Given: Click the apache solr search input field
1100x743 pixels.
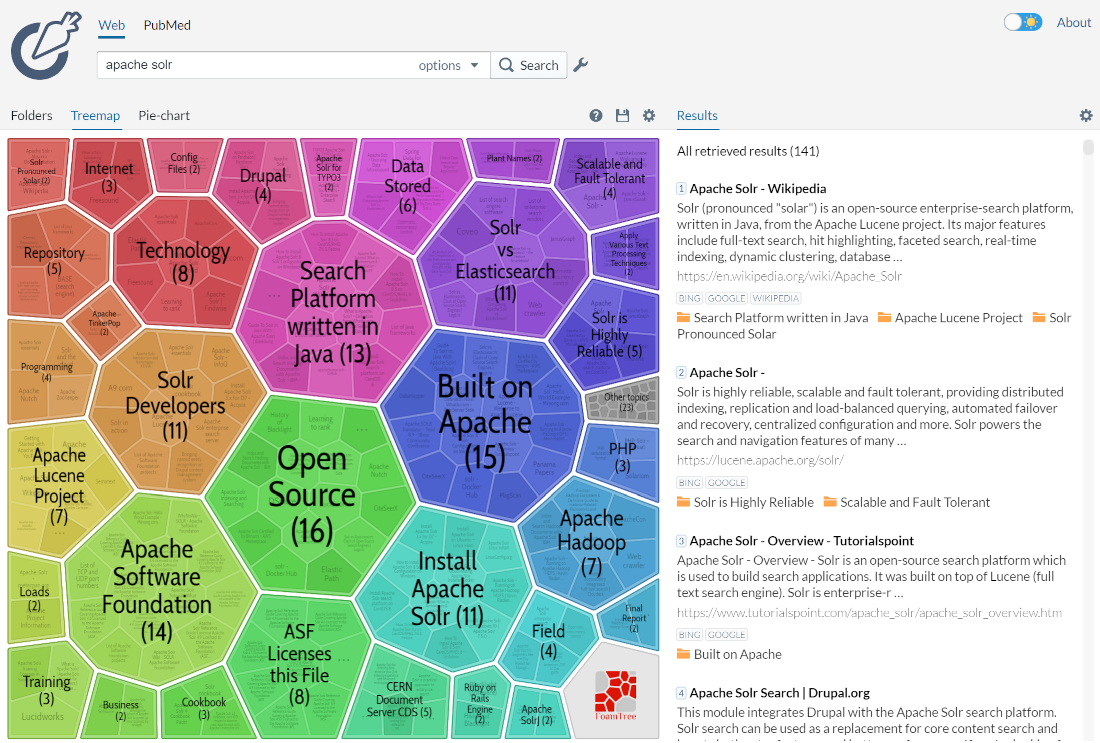Looking at the screenshot, I should [255, 65].
